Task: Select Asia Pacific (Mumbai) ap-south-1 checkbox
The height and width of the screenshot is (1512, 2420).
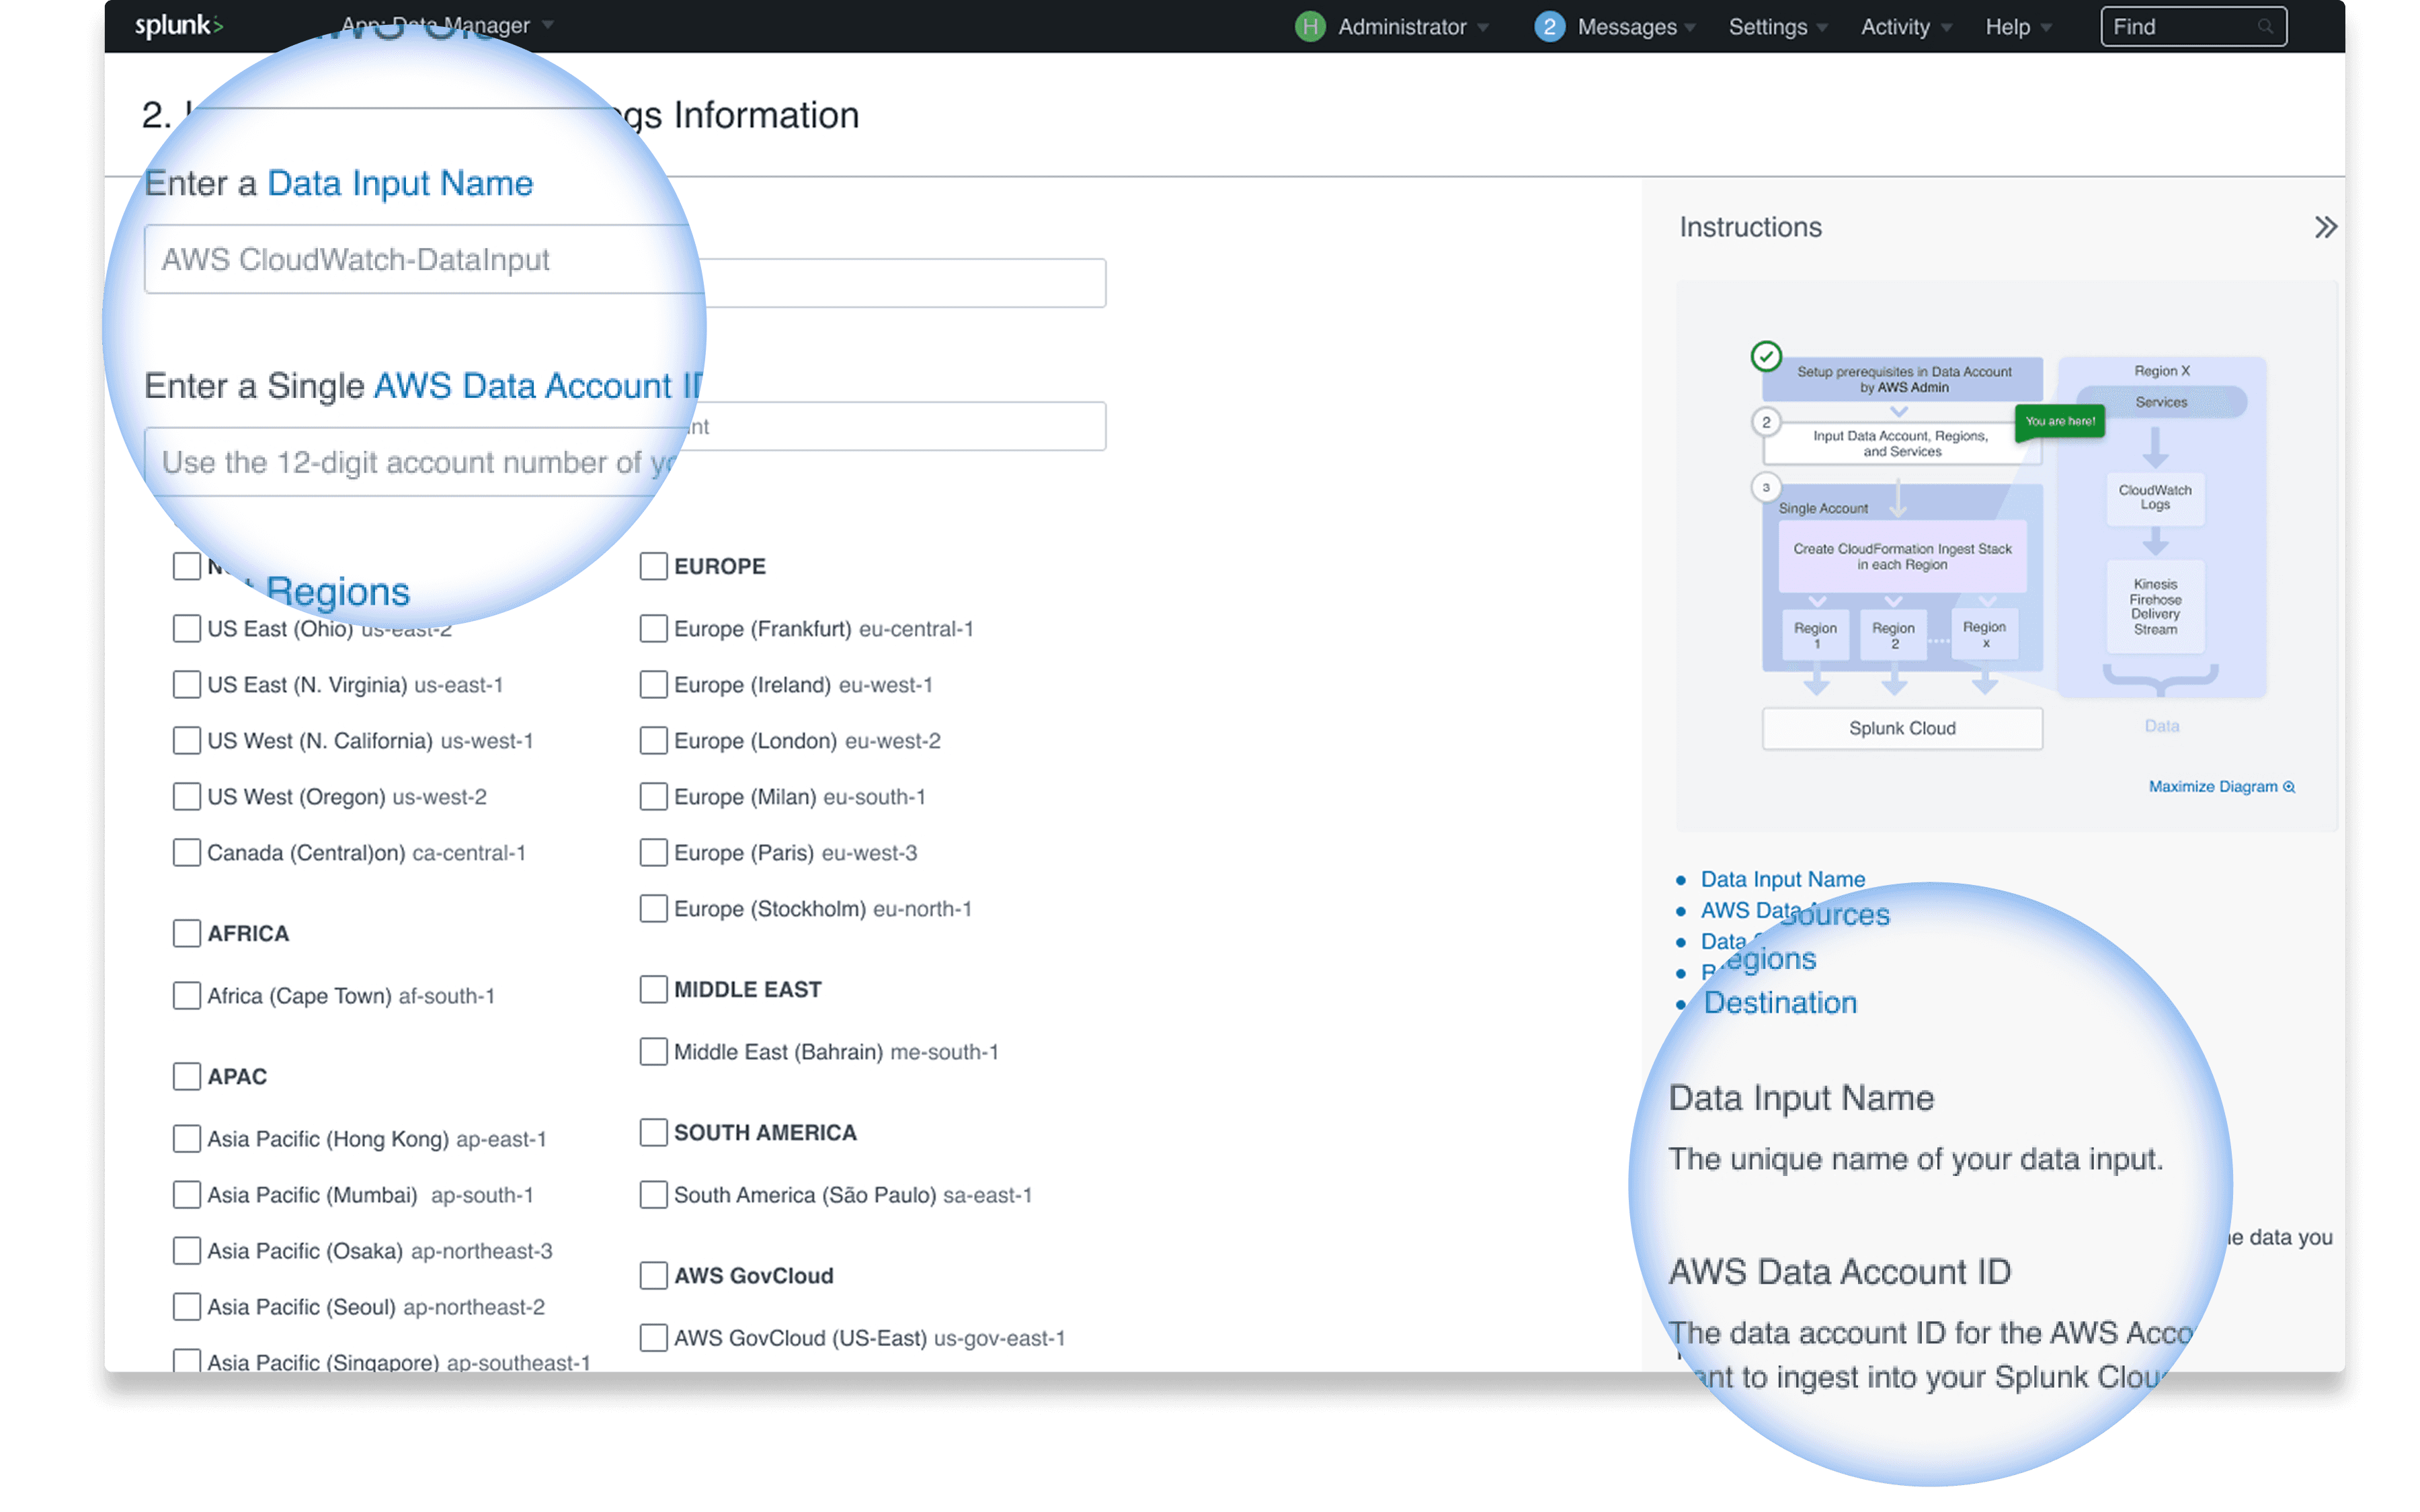Action: point(187,1195)
